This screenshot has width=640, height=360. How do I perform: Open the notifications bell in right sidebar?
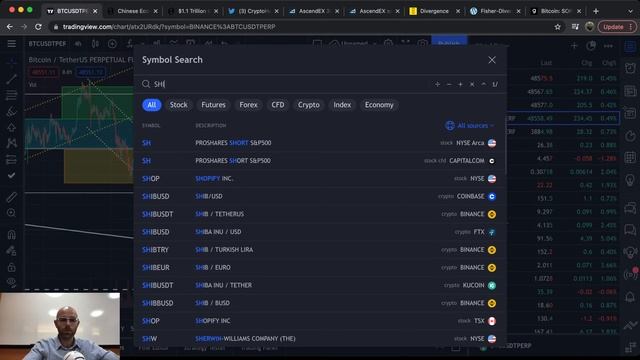630,297
